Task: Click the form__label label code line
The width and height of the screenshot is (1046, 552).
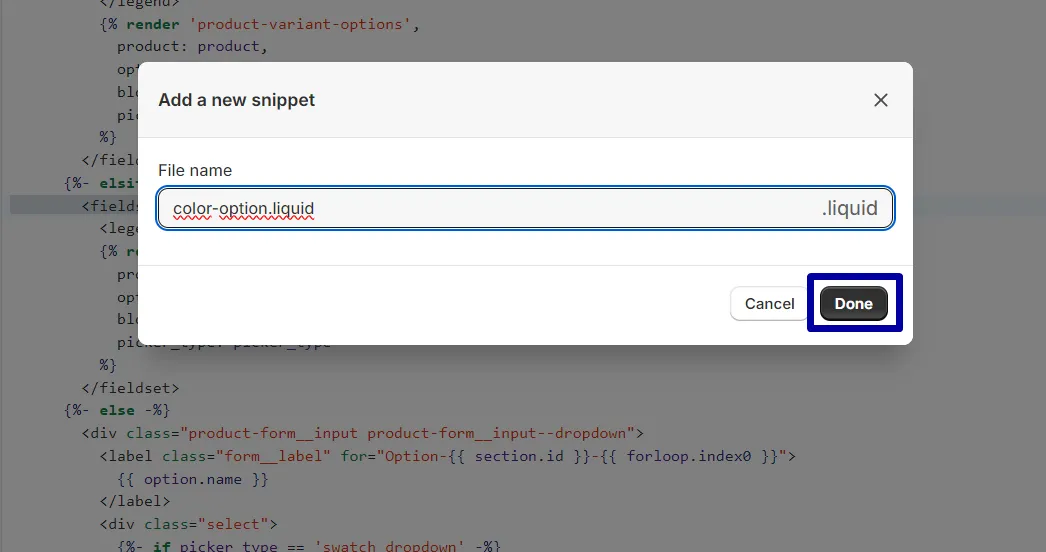Action: click(x=448, y=456)
